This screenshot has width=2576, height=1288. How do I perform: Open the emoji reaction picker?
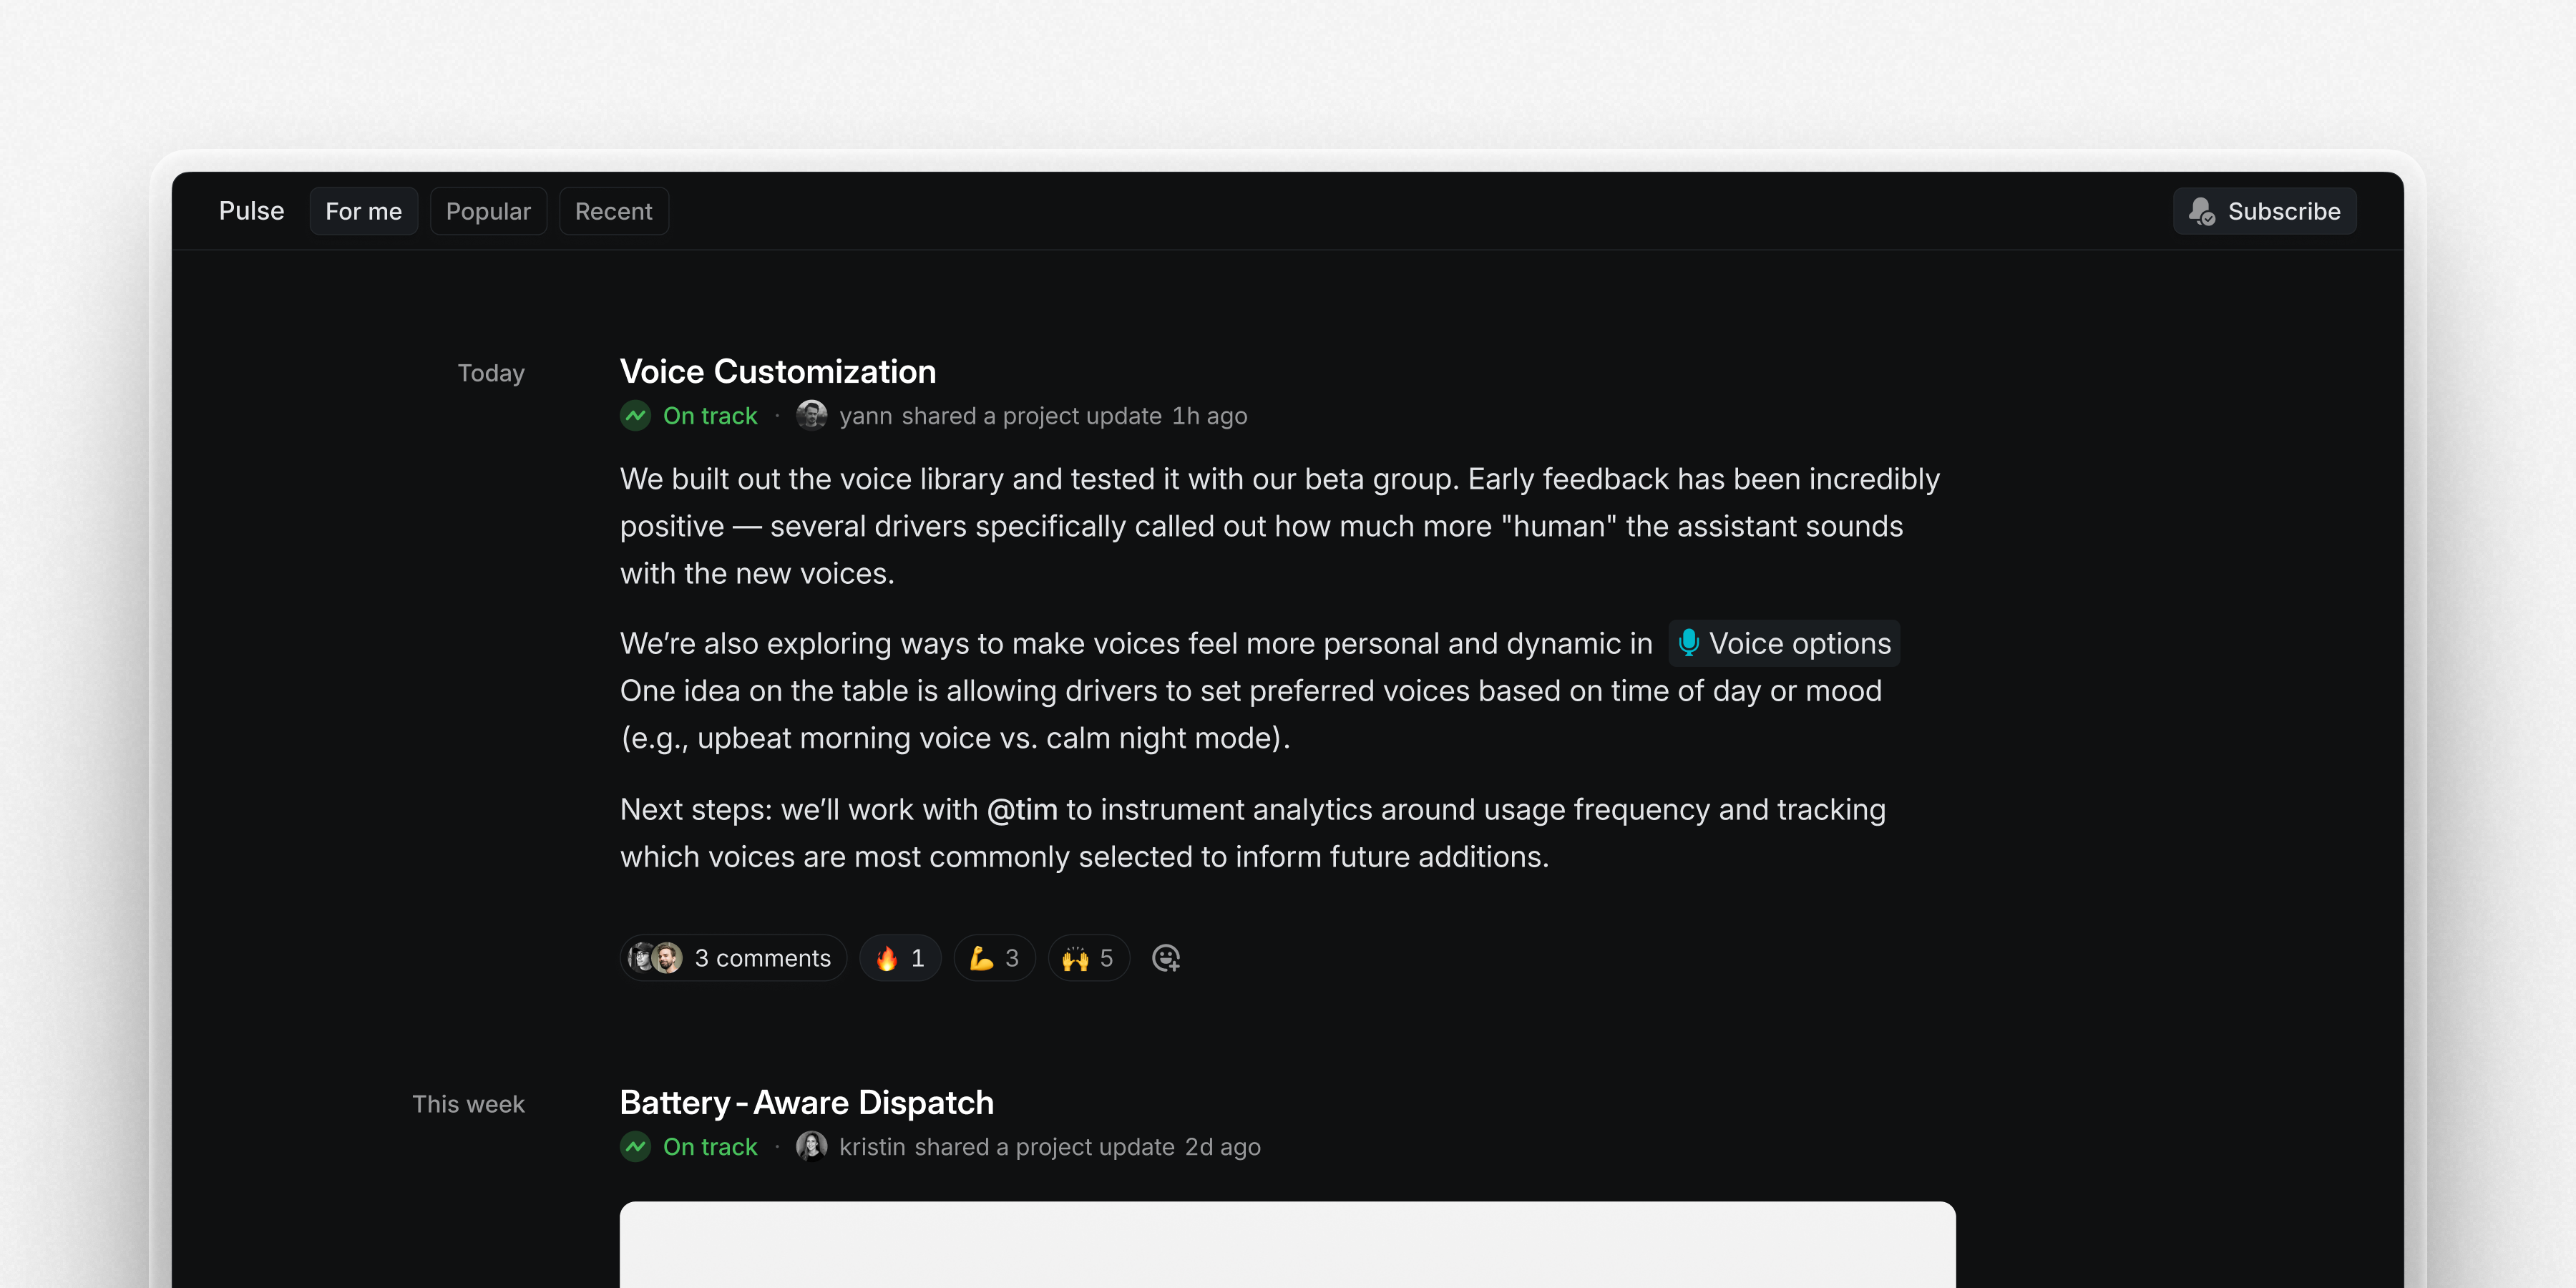point(1166,958)
